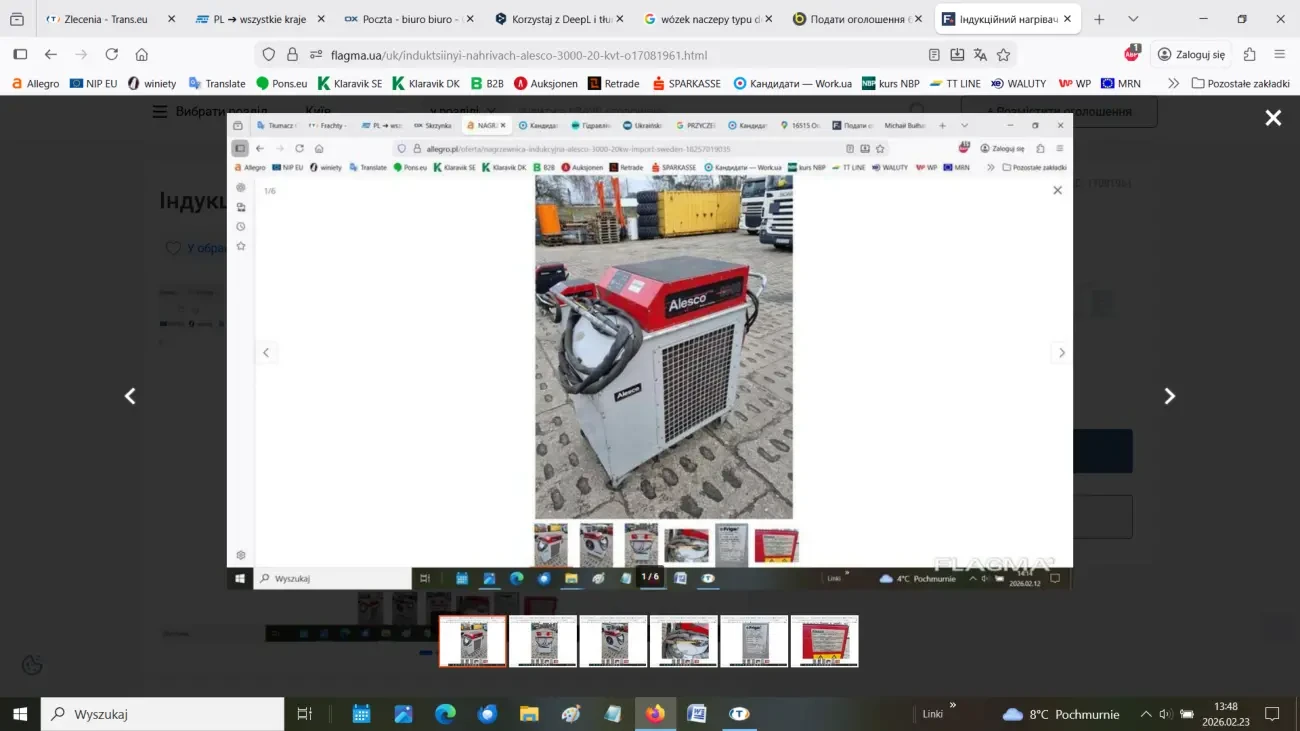Switch to the Zlecenia - Trans.eu tab

(x=104, y=19)
